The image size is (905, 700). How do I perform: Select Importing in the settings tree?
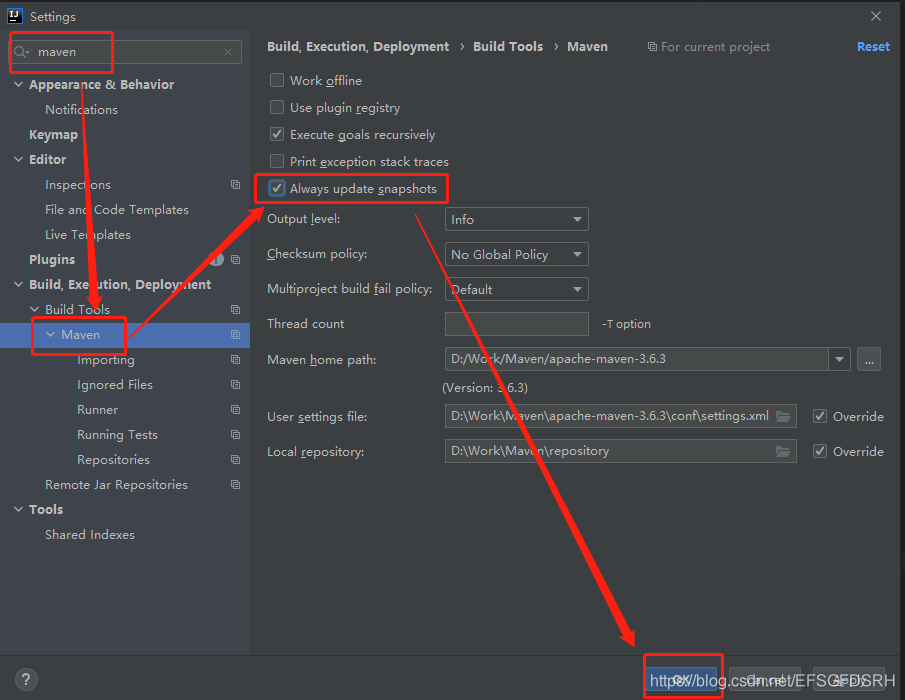coord(105,360)
